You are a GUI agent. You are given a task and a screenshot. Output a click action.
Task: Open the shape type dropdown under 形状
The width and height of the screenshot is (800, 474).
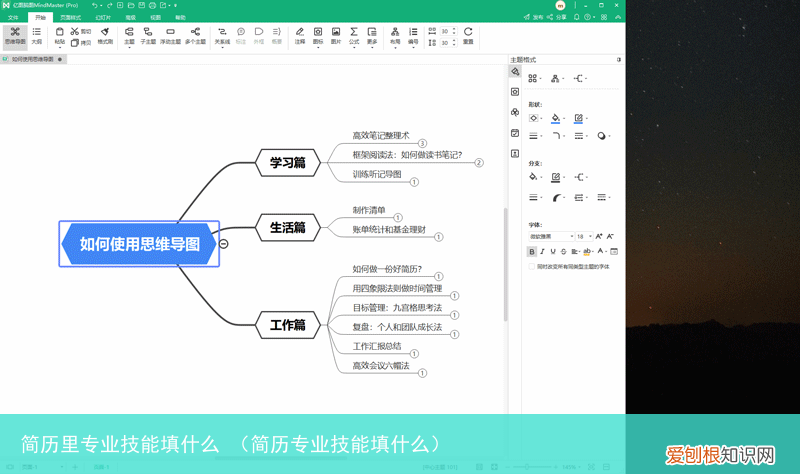click(535, 118)
